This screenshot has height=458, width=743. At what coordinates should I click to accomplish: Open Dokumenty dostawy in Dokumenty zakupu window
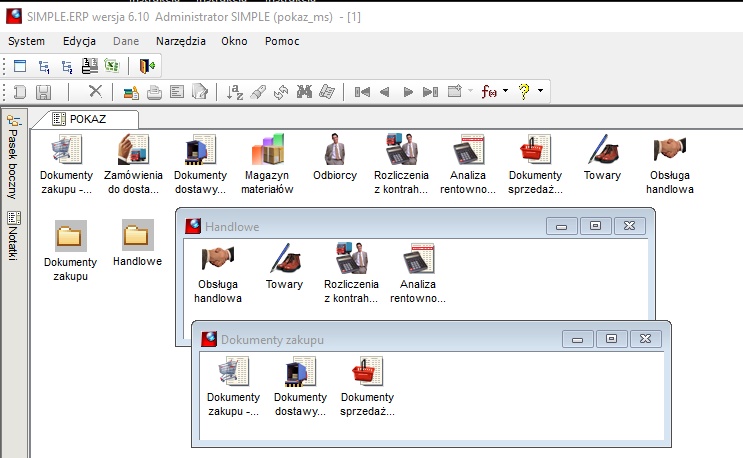coord(300,386)
